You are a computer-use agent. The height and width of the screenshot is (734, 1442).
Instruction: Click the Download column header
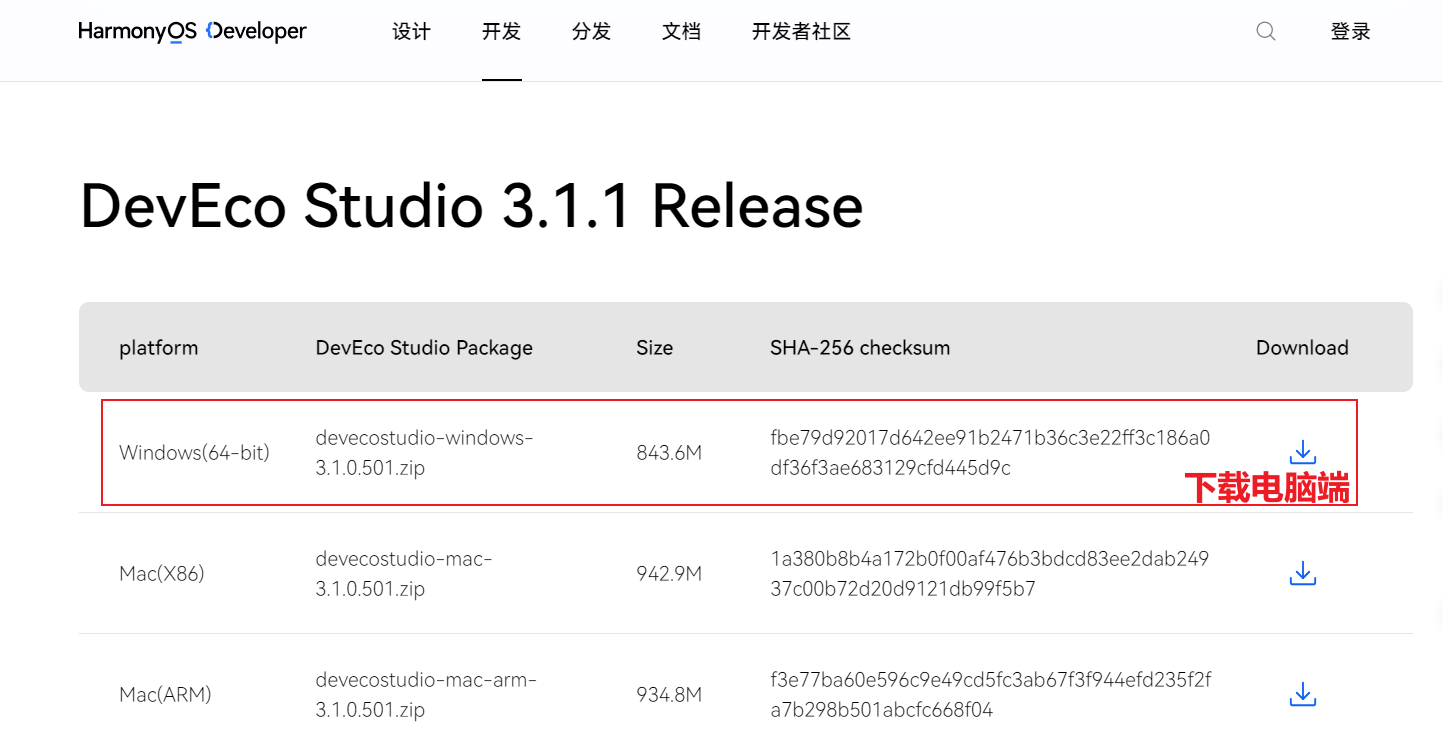click(x=1302, y=348)
